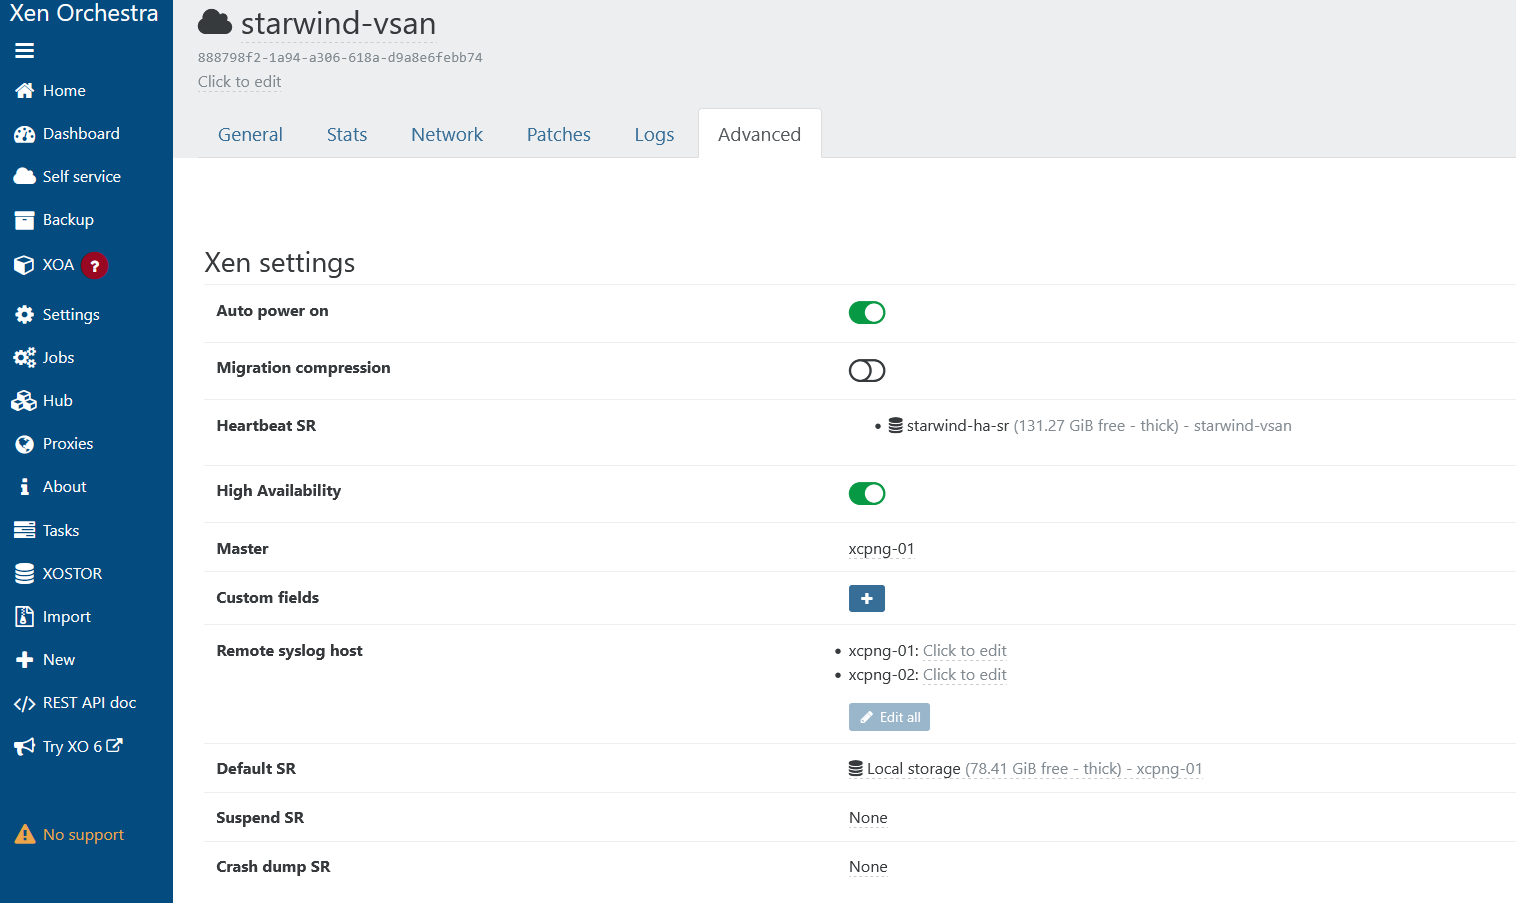The height and width of the screenshot is (903, 1516).
Task: Enable the Migration compression toggle
Action: [x=867, y=371]
